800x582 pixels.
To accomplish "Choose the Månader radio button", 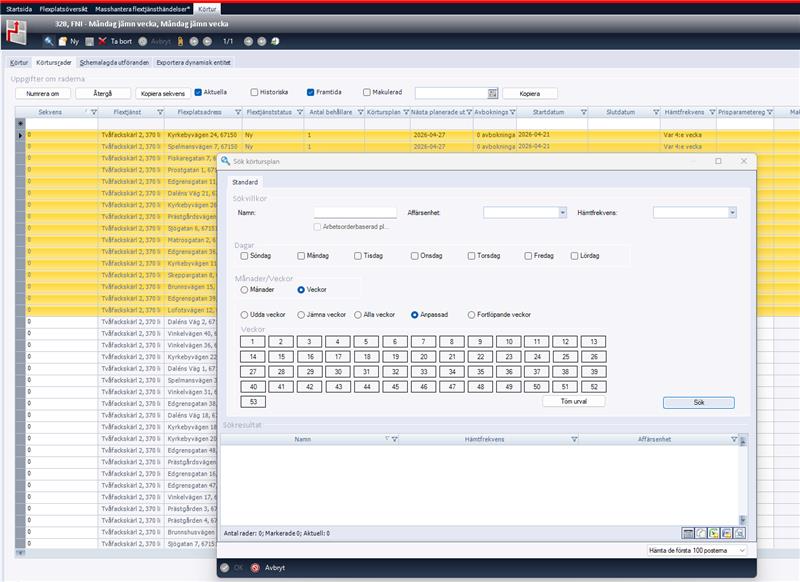I will click(243, 290).
